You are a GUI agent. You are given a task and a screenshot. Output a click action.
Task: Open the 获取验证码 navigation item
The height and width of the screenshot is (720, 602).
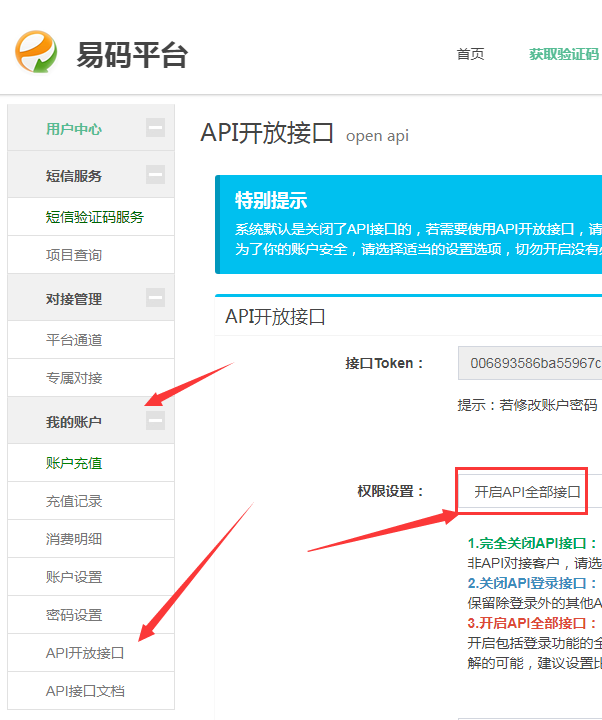pos(564,54)
